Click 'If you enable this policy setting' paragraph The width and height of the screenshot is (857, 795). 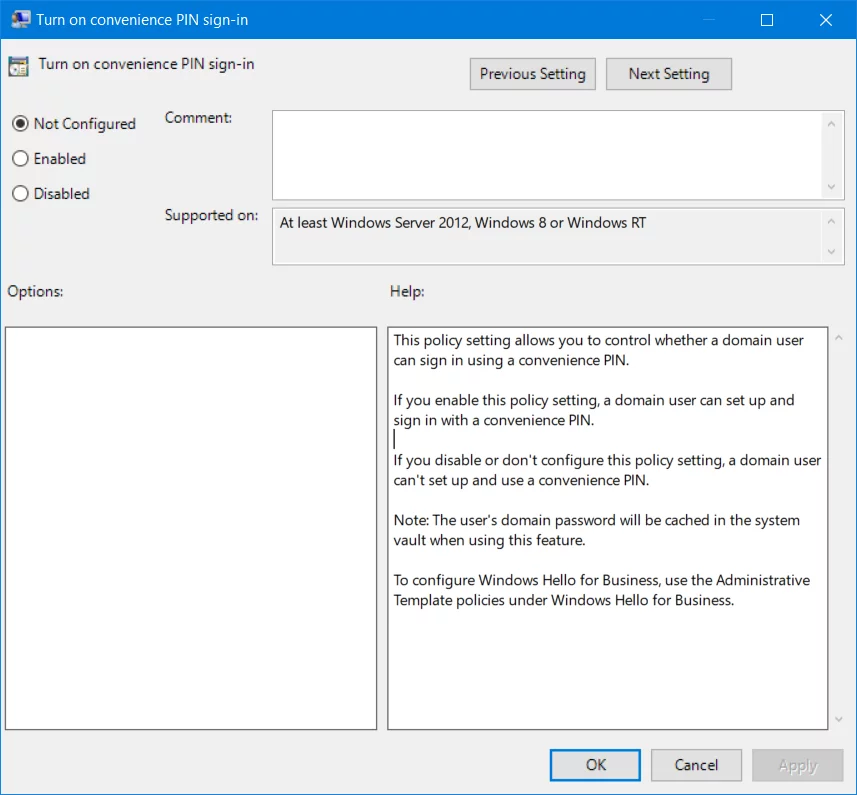594,410
